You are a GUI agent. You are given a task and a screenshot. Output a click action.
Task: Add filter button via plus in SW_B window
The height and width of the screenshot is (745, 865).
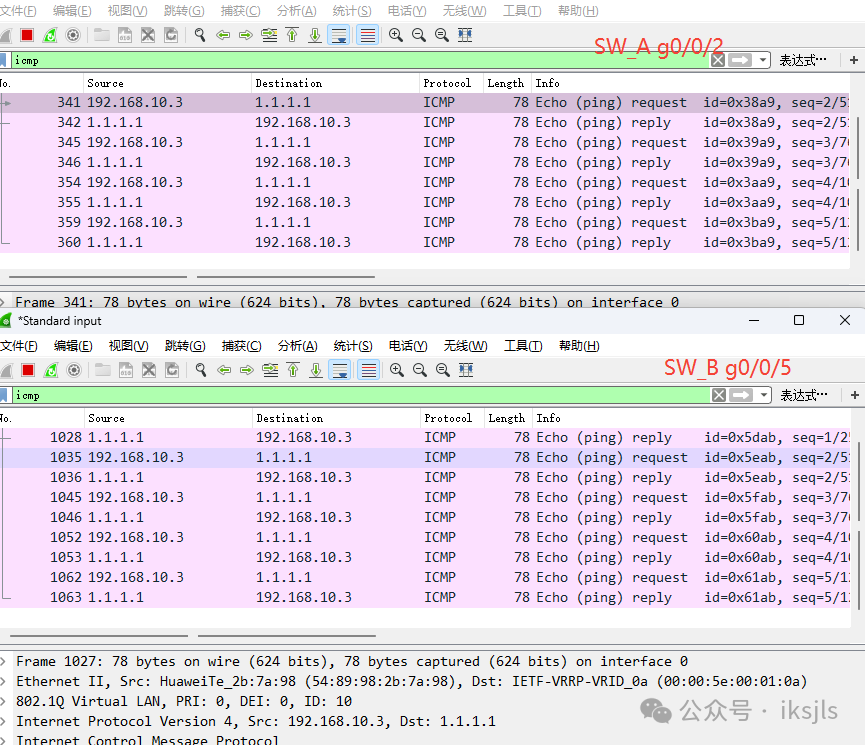pos(855,395)
